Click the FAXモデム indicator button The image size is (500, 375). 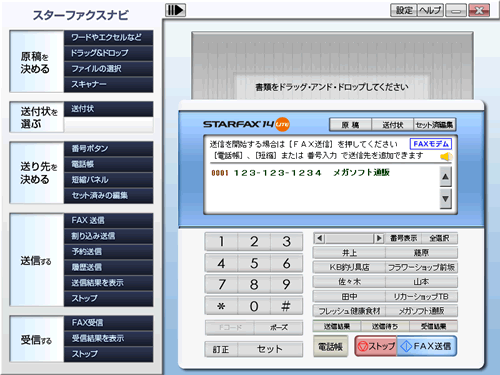pos(431,144)
